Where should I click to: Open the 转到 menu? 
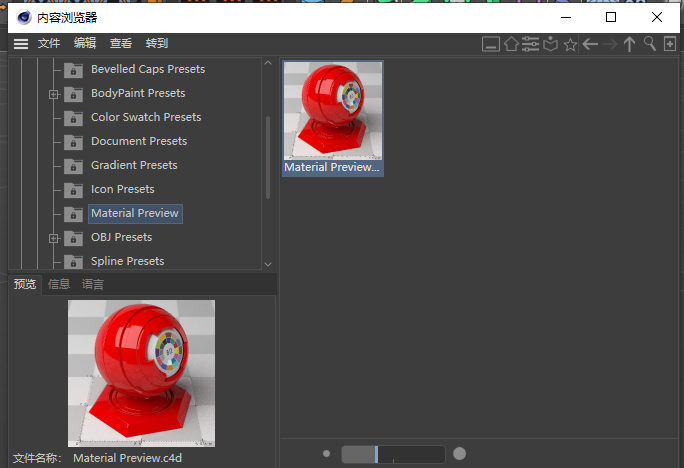tap(157, 43)
